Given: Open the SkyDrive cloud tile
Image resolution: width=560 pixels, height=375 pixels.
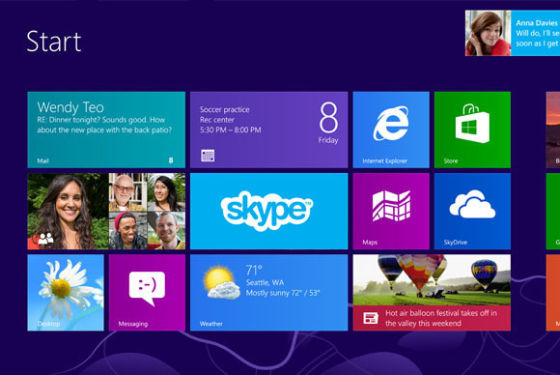Looking at the screenshot, I should pyautogui.click(x=472, y=211).
